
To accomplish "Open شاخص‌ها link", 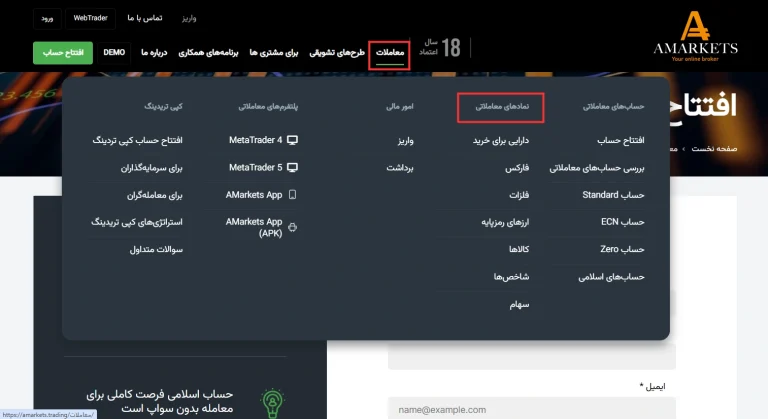I will (511, 277).
